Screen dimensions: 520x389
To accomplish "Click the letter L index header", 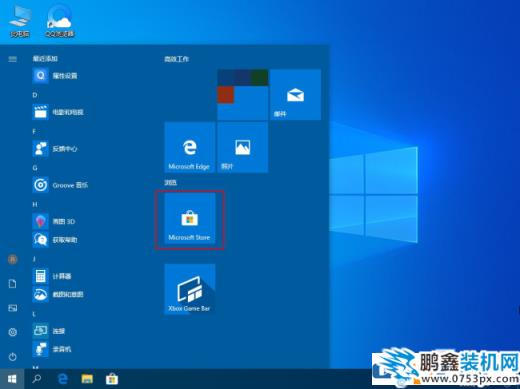I will coord(34,314).
